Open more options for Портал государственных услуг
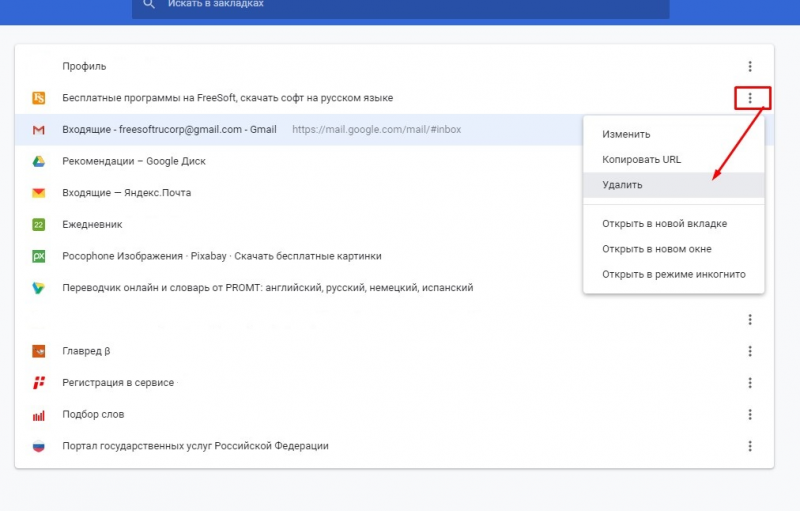800x511 pixels. point(749,446)
